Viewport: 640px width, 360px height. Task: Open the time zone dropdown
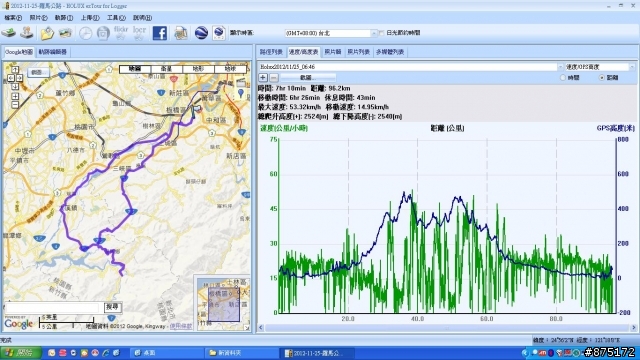[x=373, y=33]
